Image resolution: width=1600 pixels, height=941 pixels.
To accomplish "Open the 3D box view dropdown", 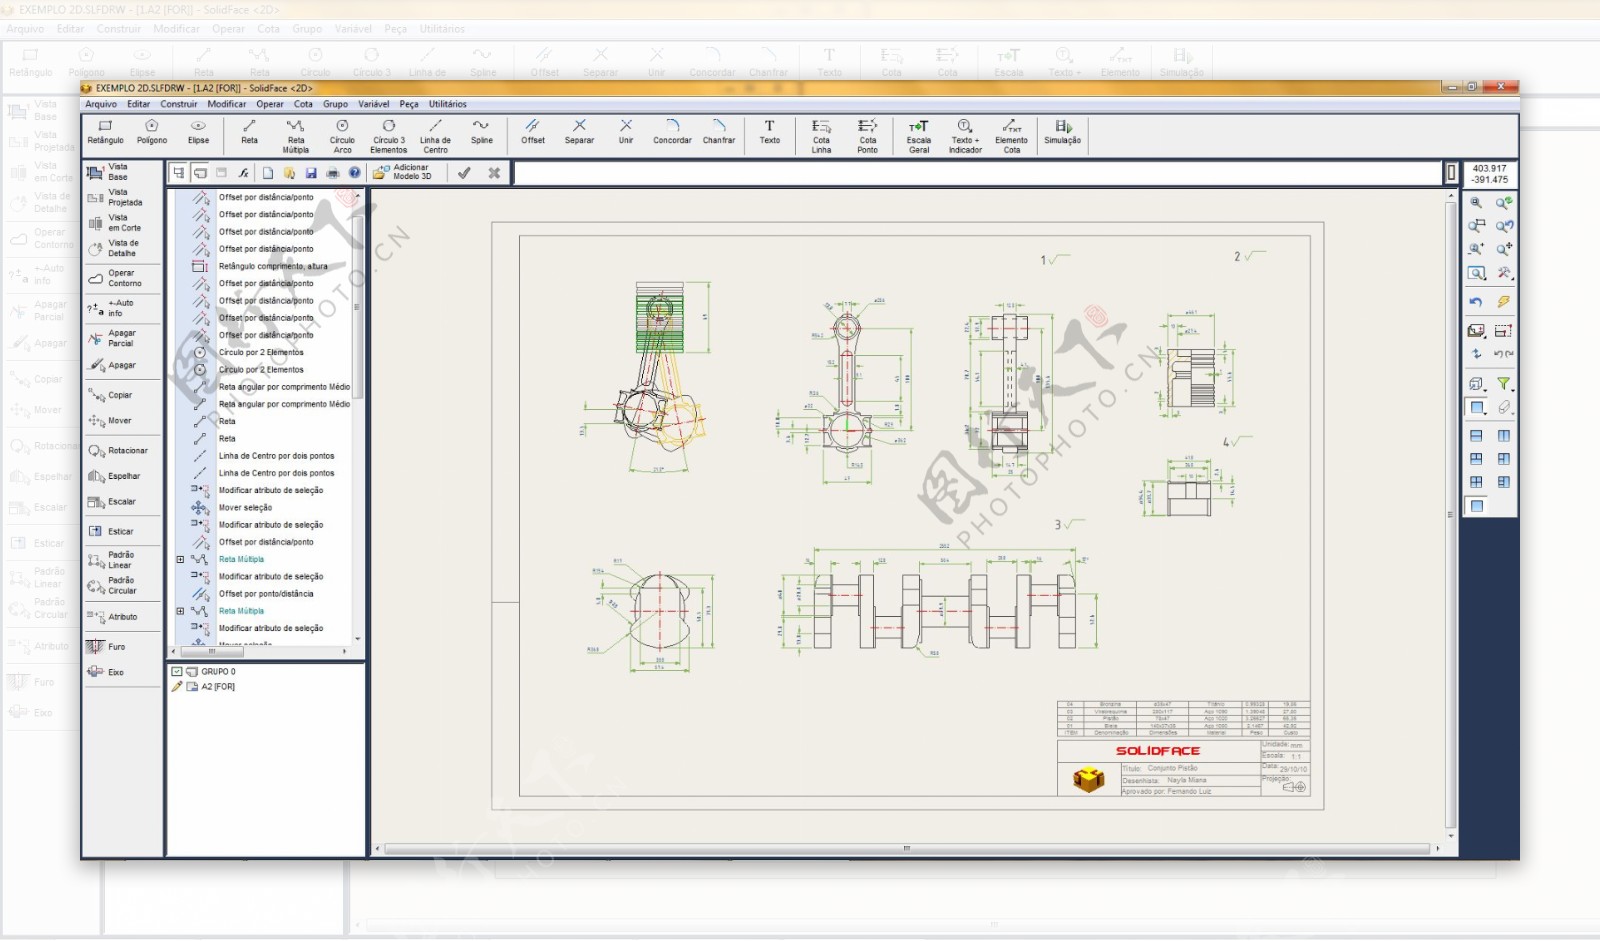I will [x=1477, y=383].
